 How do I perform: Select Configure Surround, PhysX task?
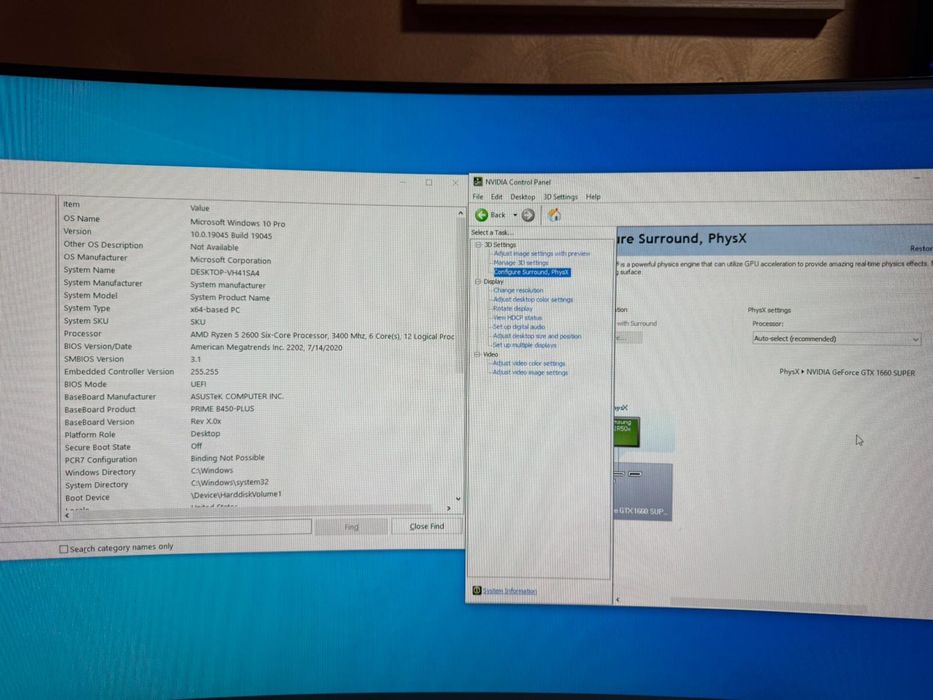531,272
